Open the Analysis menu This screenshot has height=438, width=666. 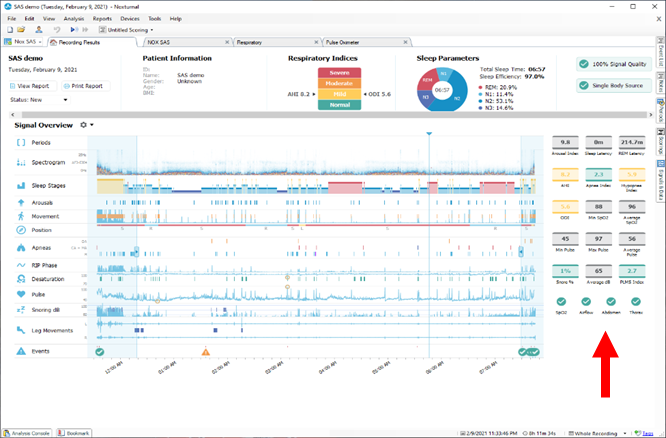(73, 18)
